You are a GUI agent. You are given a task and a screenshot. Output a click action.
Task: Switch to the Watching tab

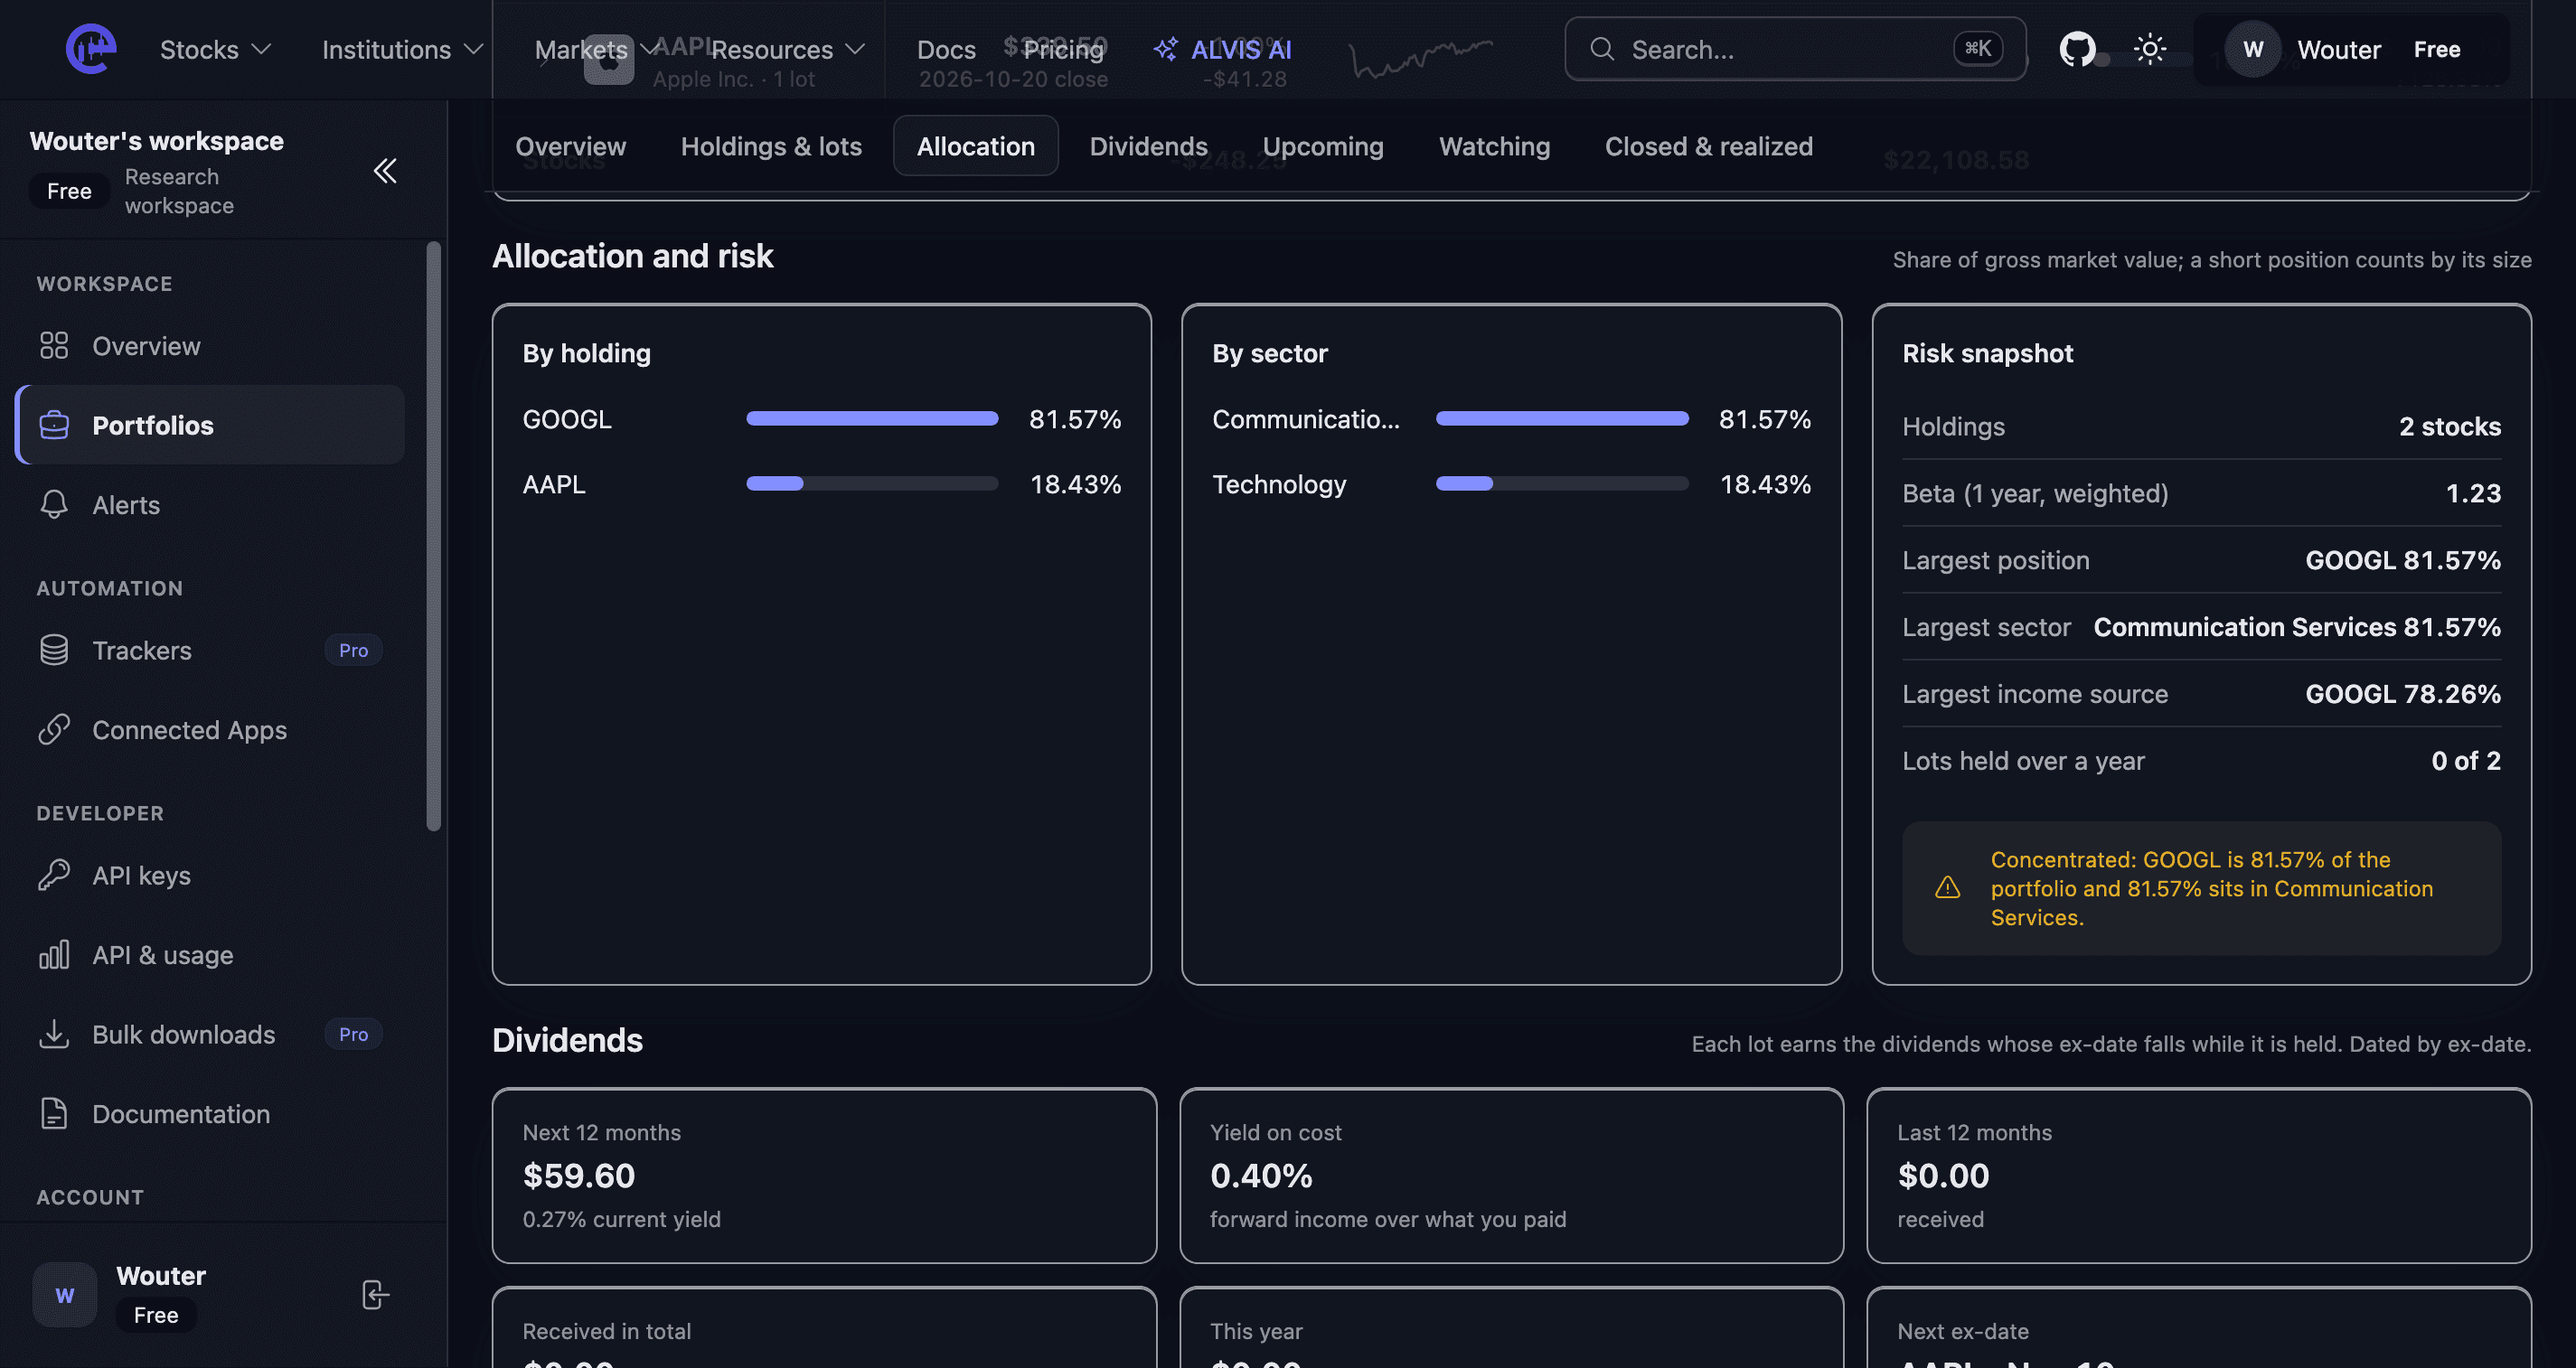1494,146
